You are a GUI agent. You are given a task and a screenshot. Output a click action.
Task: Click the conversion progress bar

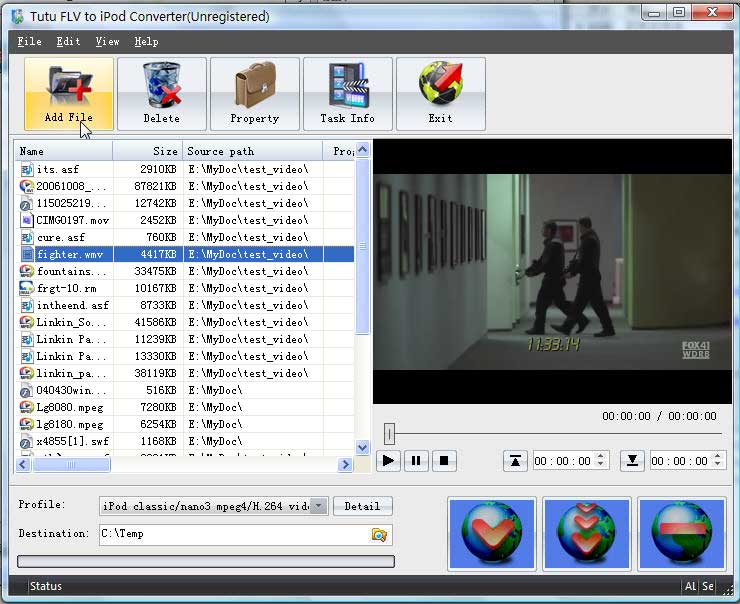pyautogui.click(x=206, y=561)
